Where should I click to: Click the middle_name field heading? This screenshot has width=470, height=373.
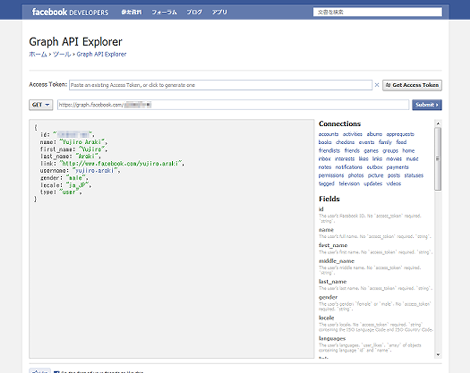pyautogui.click(x=336, y=261)
